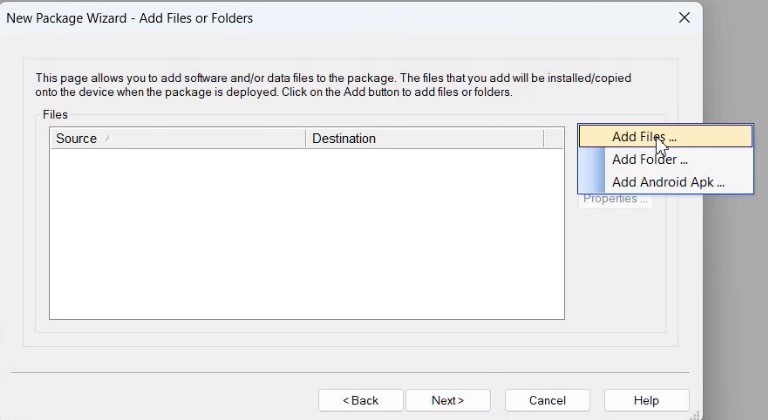Select the Add Folder menu entry
768x420 pixels.
click(x=649, y=159)
